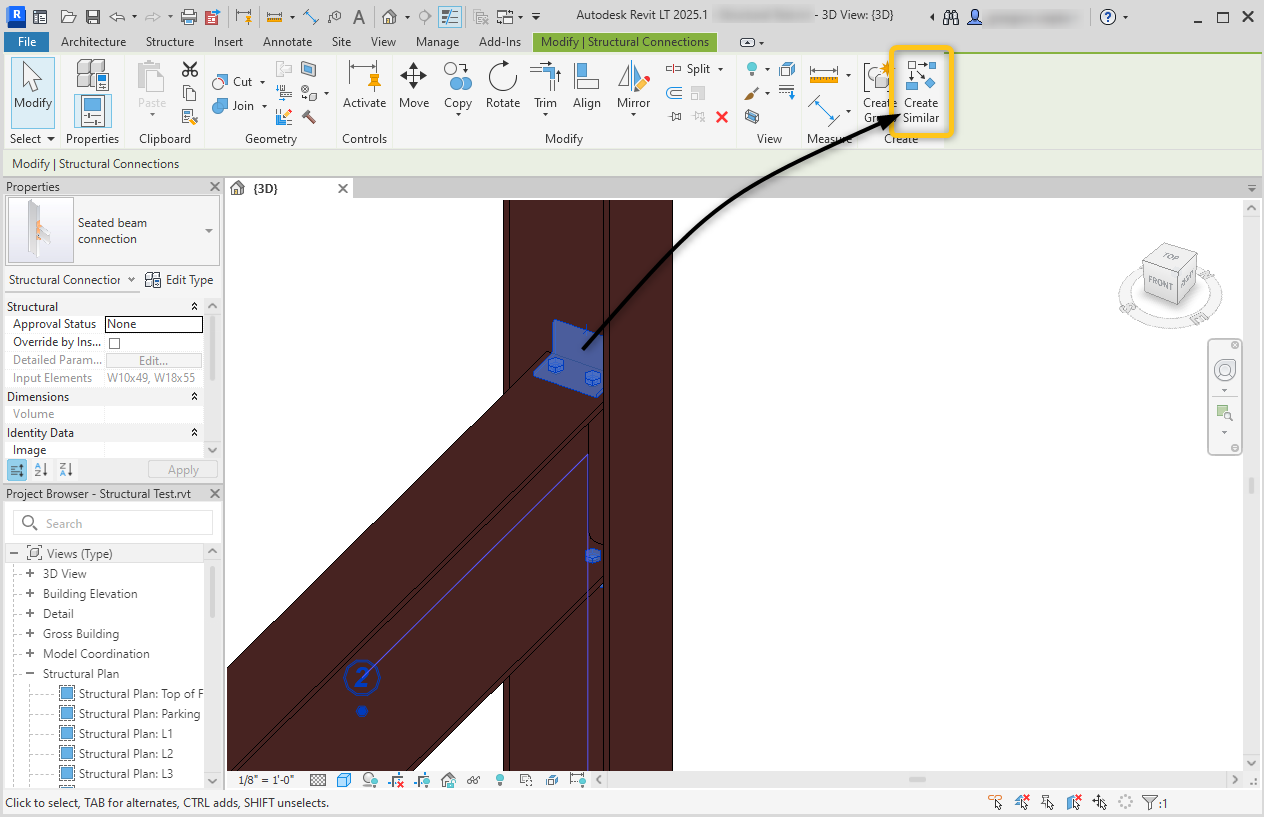Select the Move tool
The height and width of the screenshot is (817, 1264).
click(x=413, y=88)
